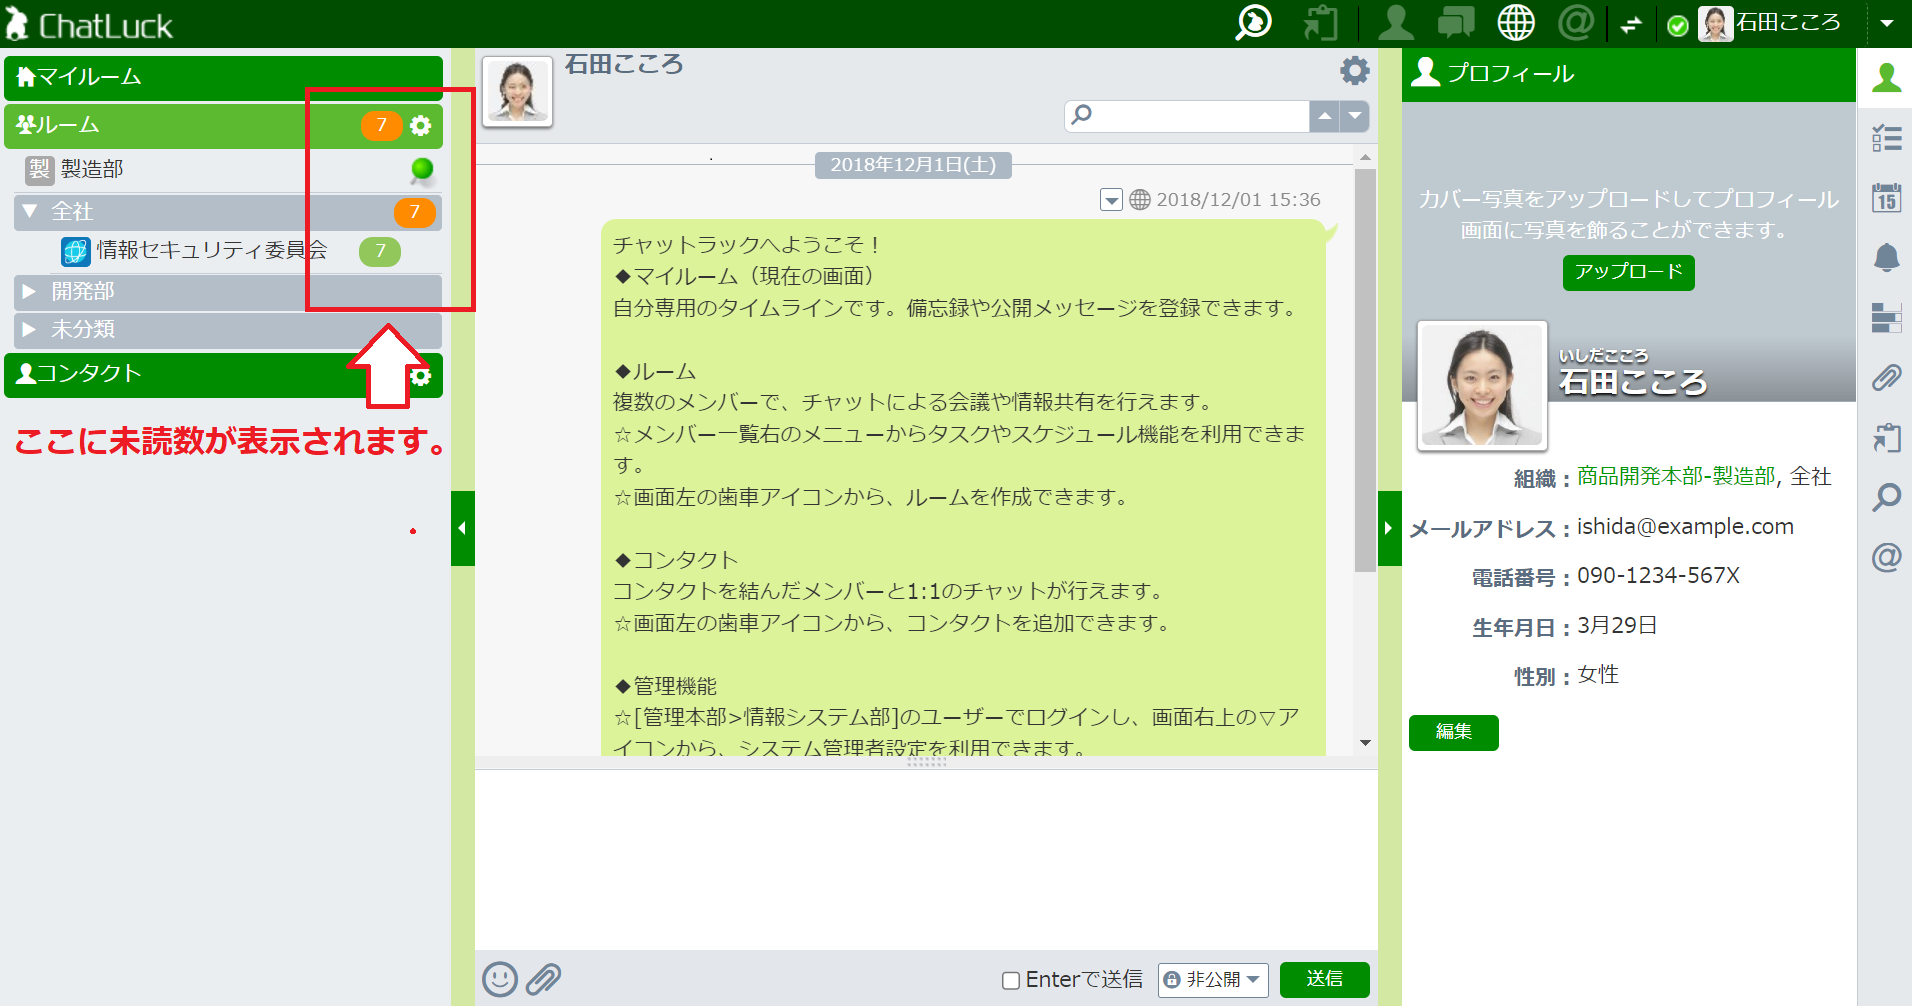The image size is (1912, 1006).
Task: Click the clipboard share icon in top bar
Action: pyautogui.click(x=1320, y=22)
